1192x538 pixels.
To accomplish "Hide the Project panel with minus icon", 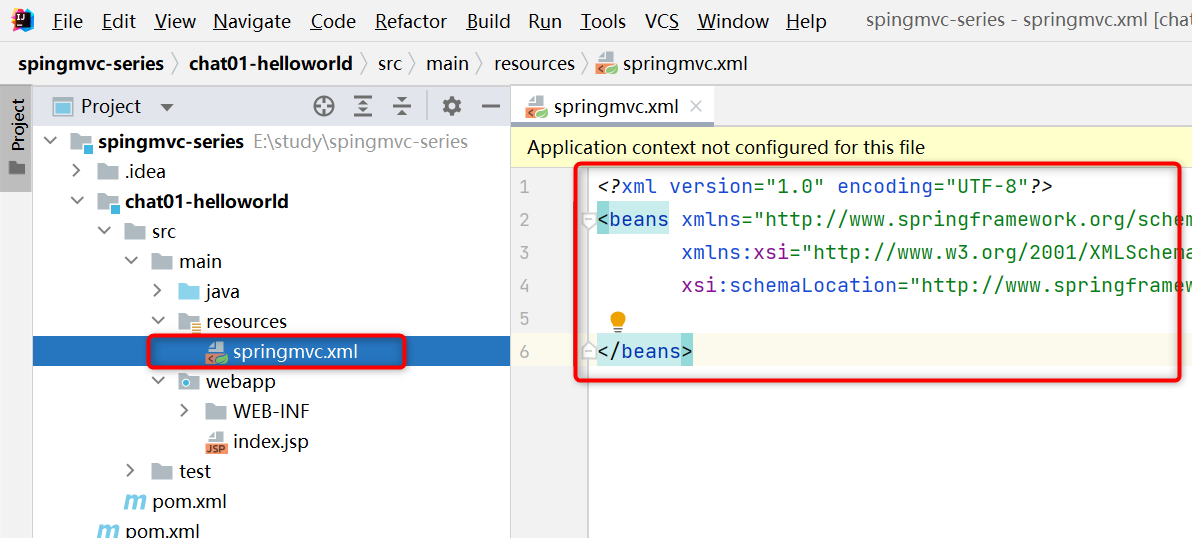I will click(490, 107).
